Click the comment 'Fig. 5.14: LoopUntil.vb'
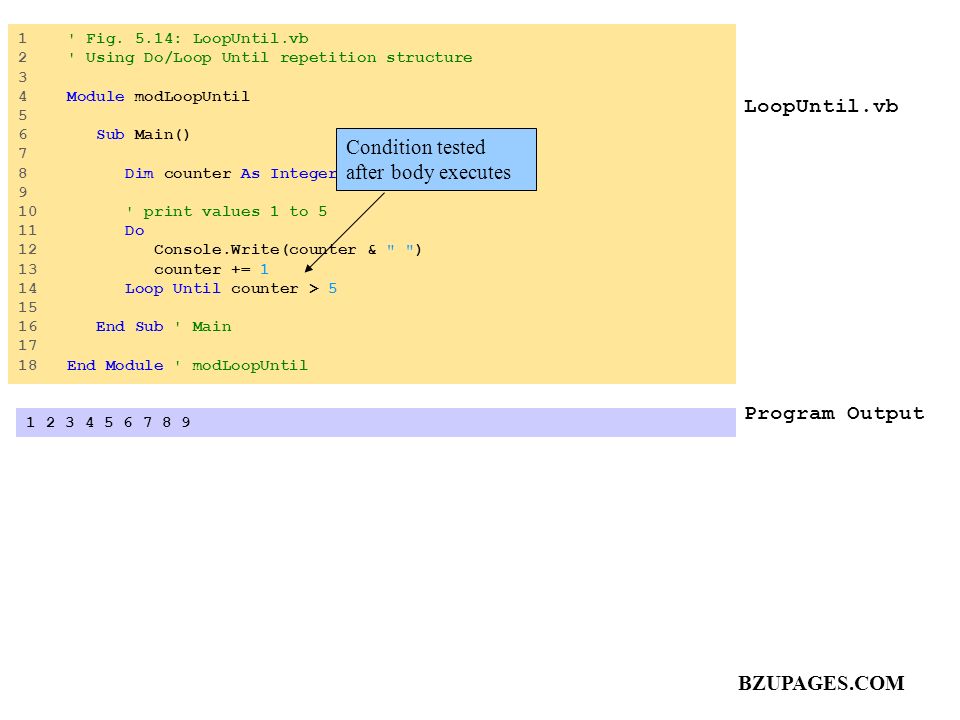Viewport: 960px width, 720px height. (x=189, y=39)
